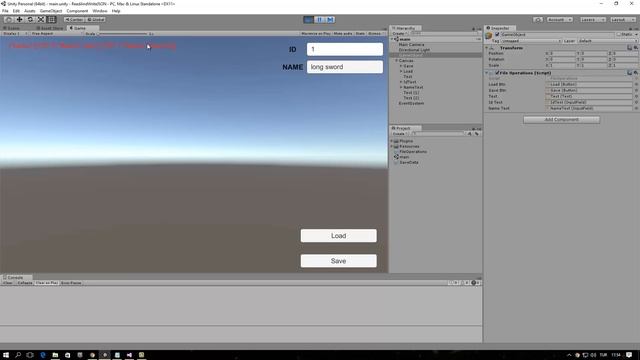Open the Edit menu
Image resolution: width=640 pixels, height=360 pixels.
tap(16, 11)
